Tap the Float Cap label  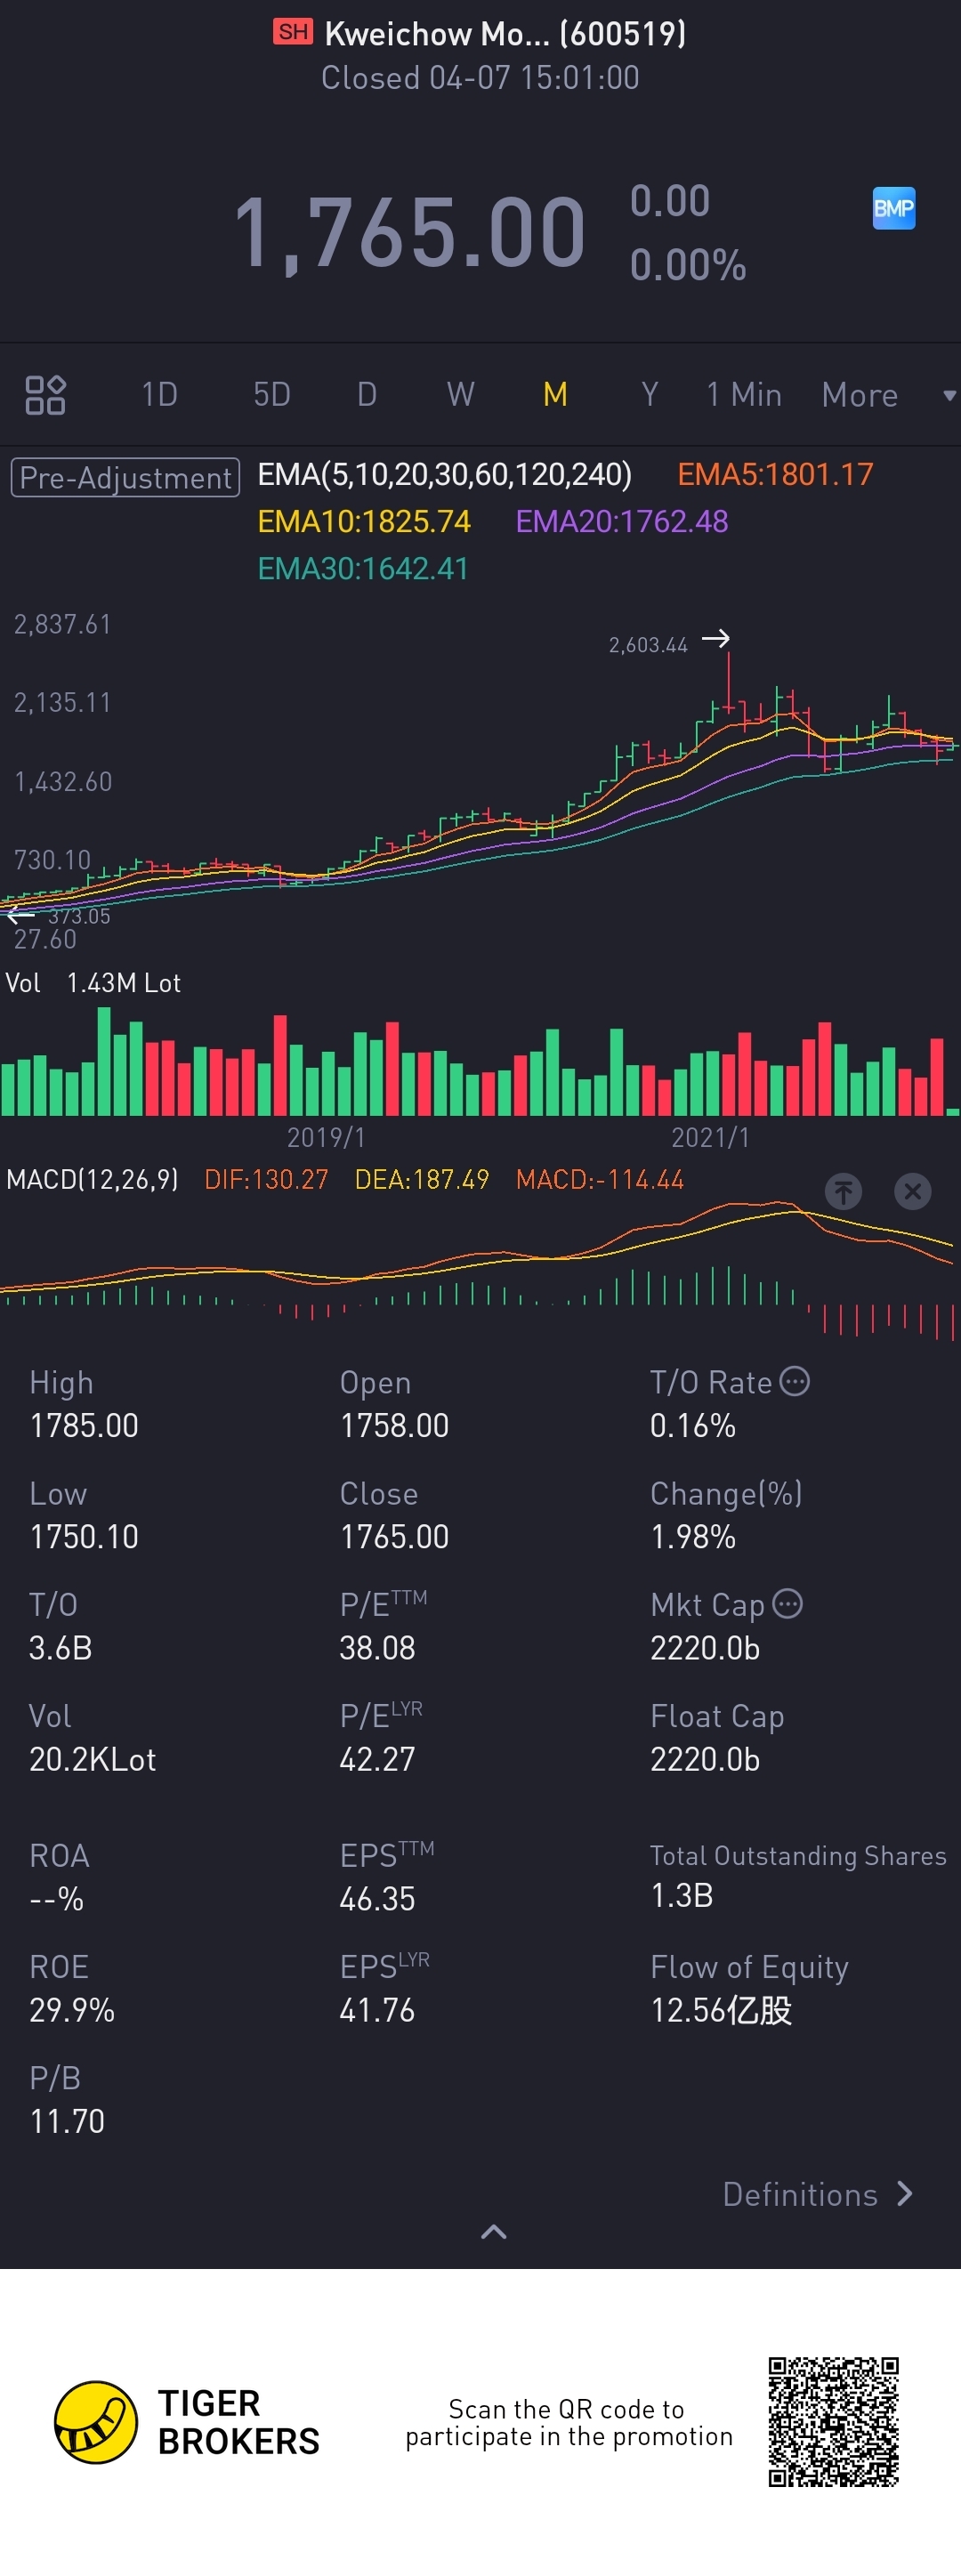coord(717,1716)
